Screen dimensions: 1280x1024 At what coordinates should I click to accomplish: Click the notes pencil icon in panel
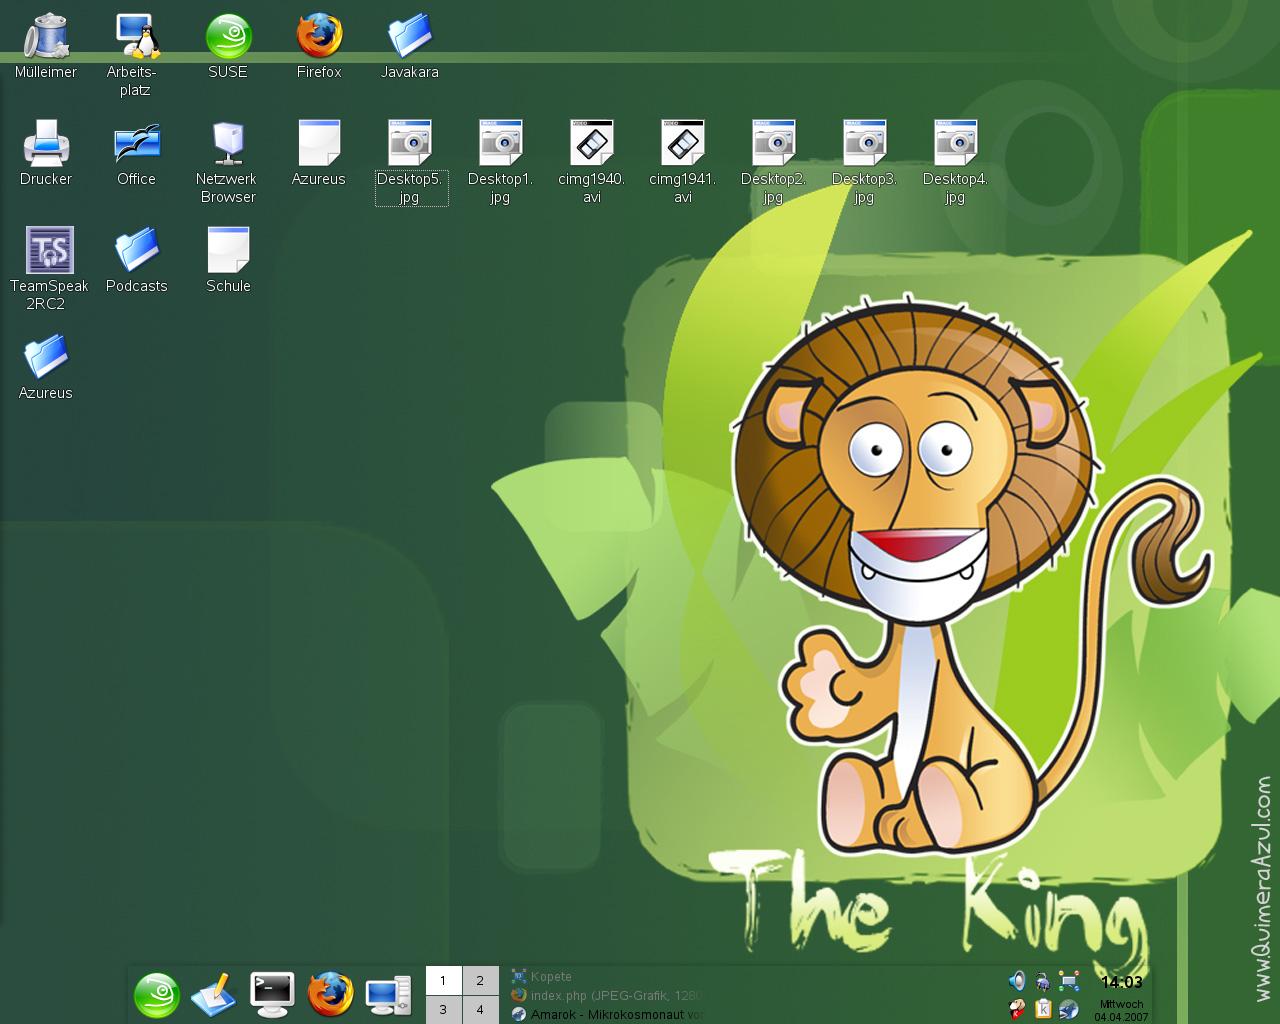click(214, 995)
